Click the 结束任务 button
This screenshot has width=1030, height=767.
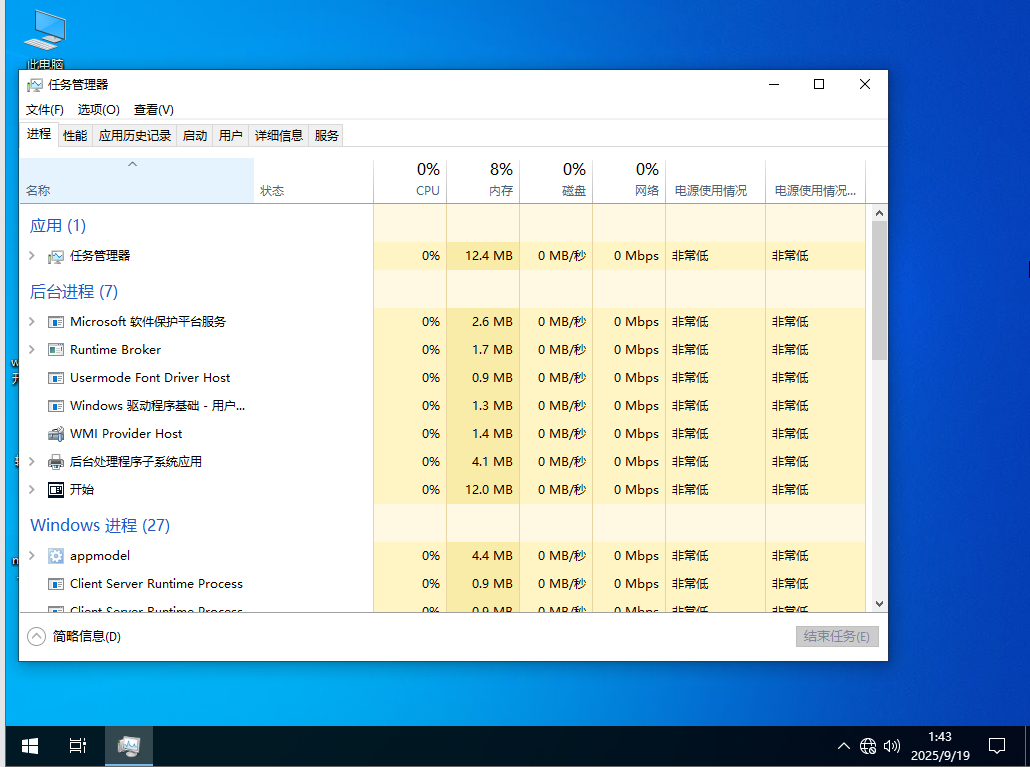pos(837,636)
